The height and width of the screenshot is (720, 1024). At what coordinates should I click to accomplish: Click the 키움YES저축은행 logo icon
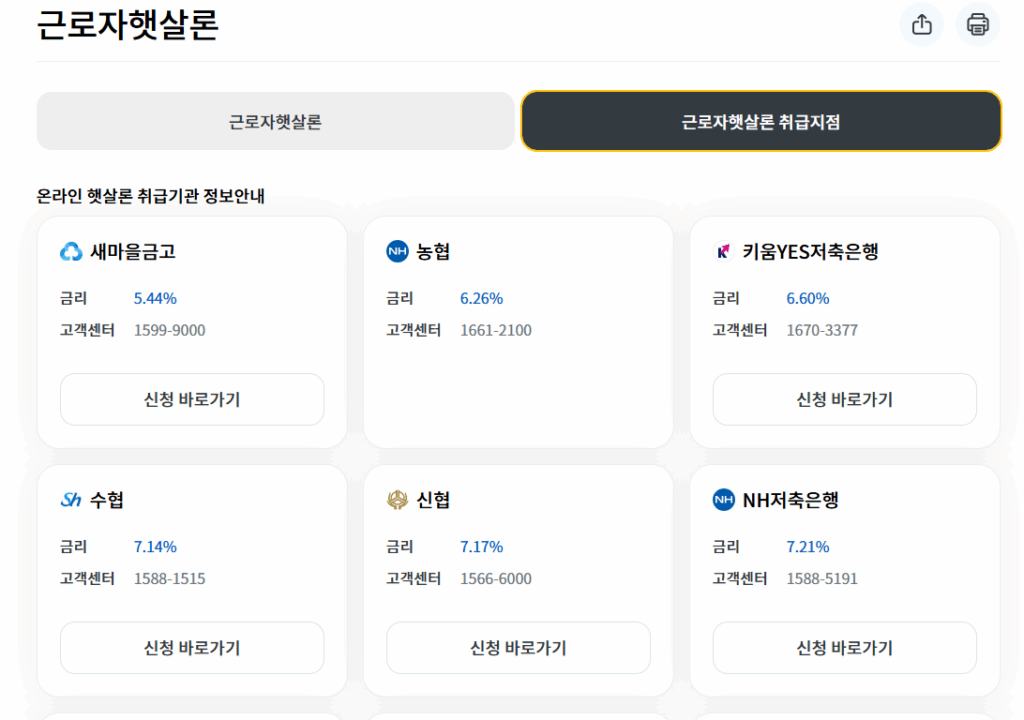coord(723,252)
